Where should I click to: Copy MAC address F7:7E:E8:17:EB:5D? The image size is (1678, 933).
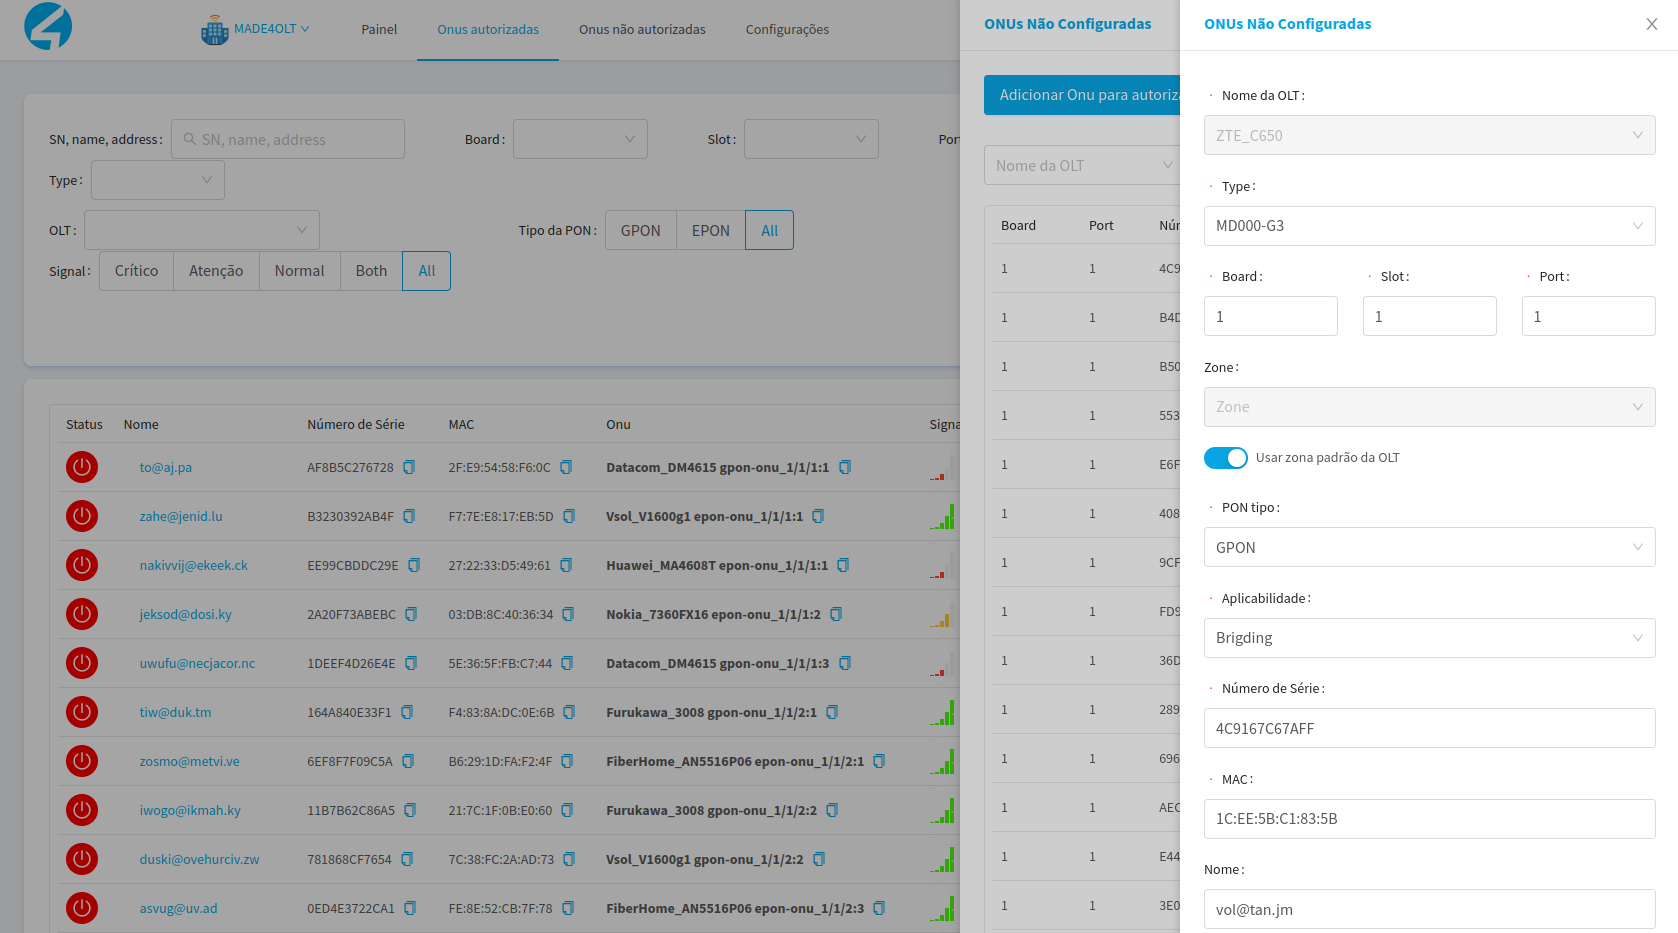[x=569, y=516]
